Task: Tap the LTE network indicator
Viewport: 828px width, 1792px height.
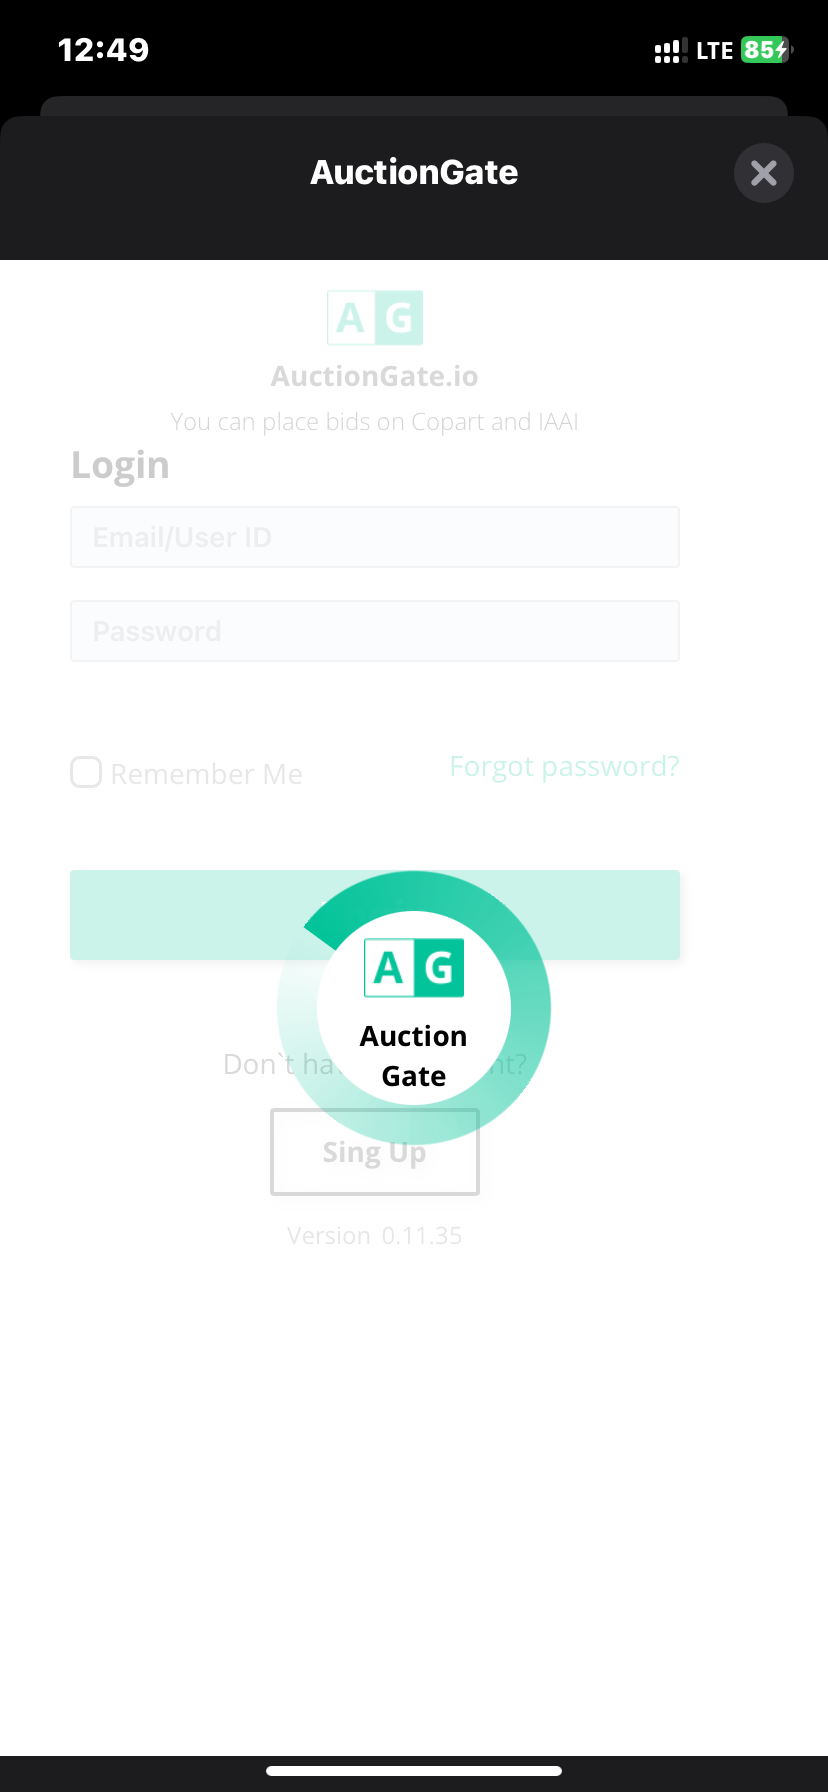Action: [714, 51]
